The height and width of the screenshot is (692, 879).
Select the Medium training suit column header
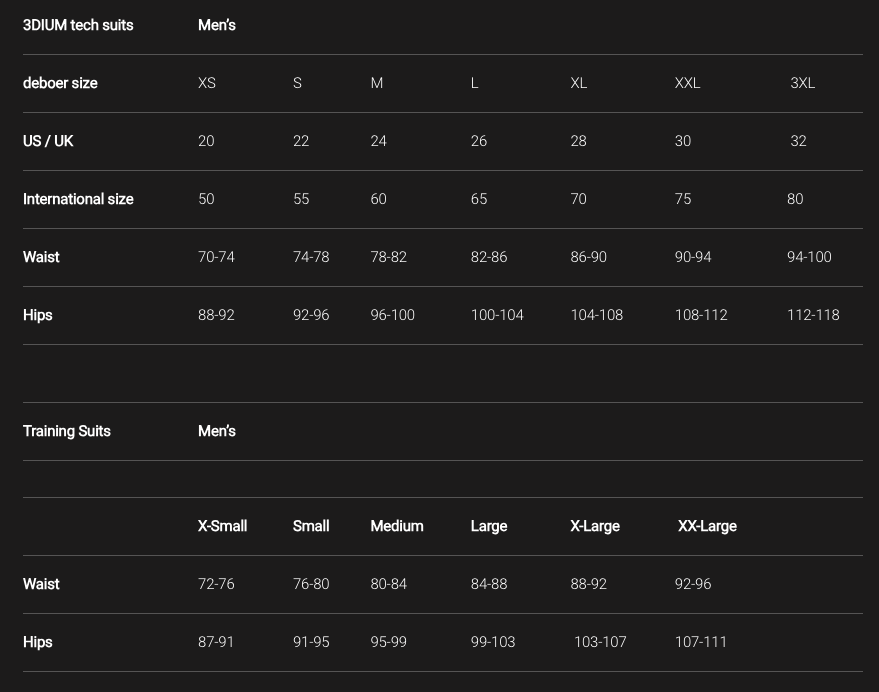(x=397, y=526)
